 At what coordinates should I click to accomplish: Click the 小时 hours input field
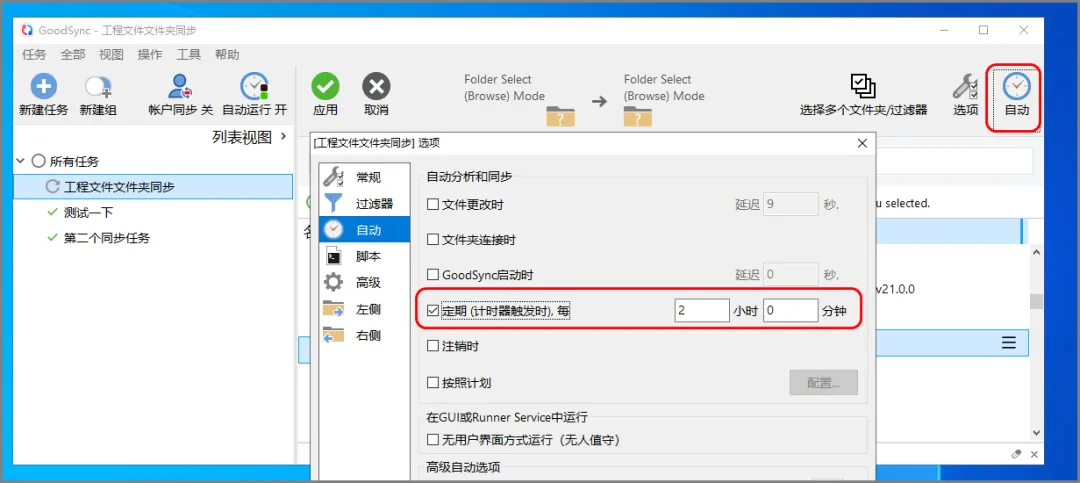pos(702,311)
